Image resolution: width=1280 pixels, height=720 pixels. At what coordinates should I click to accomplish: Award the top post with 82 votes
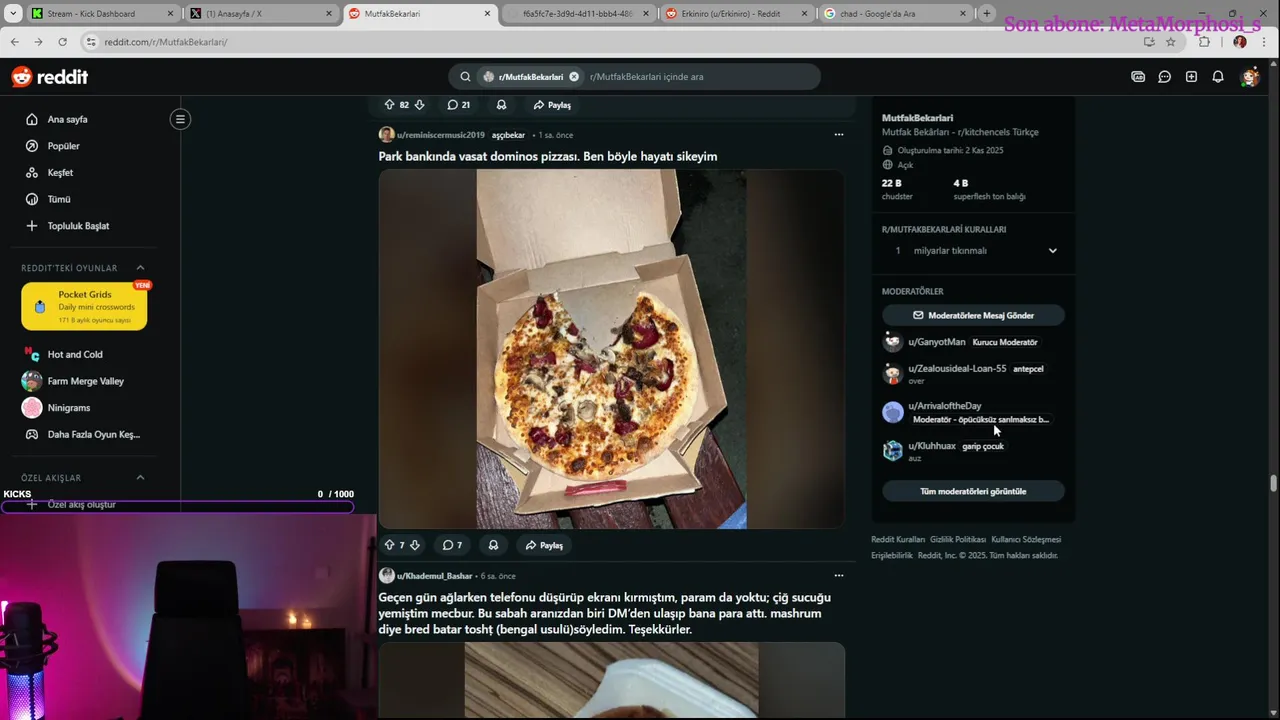pyautogui.click(x=501, y=105)
